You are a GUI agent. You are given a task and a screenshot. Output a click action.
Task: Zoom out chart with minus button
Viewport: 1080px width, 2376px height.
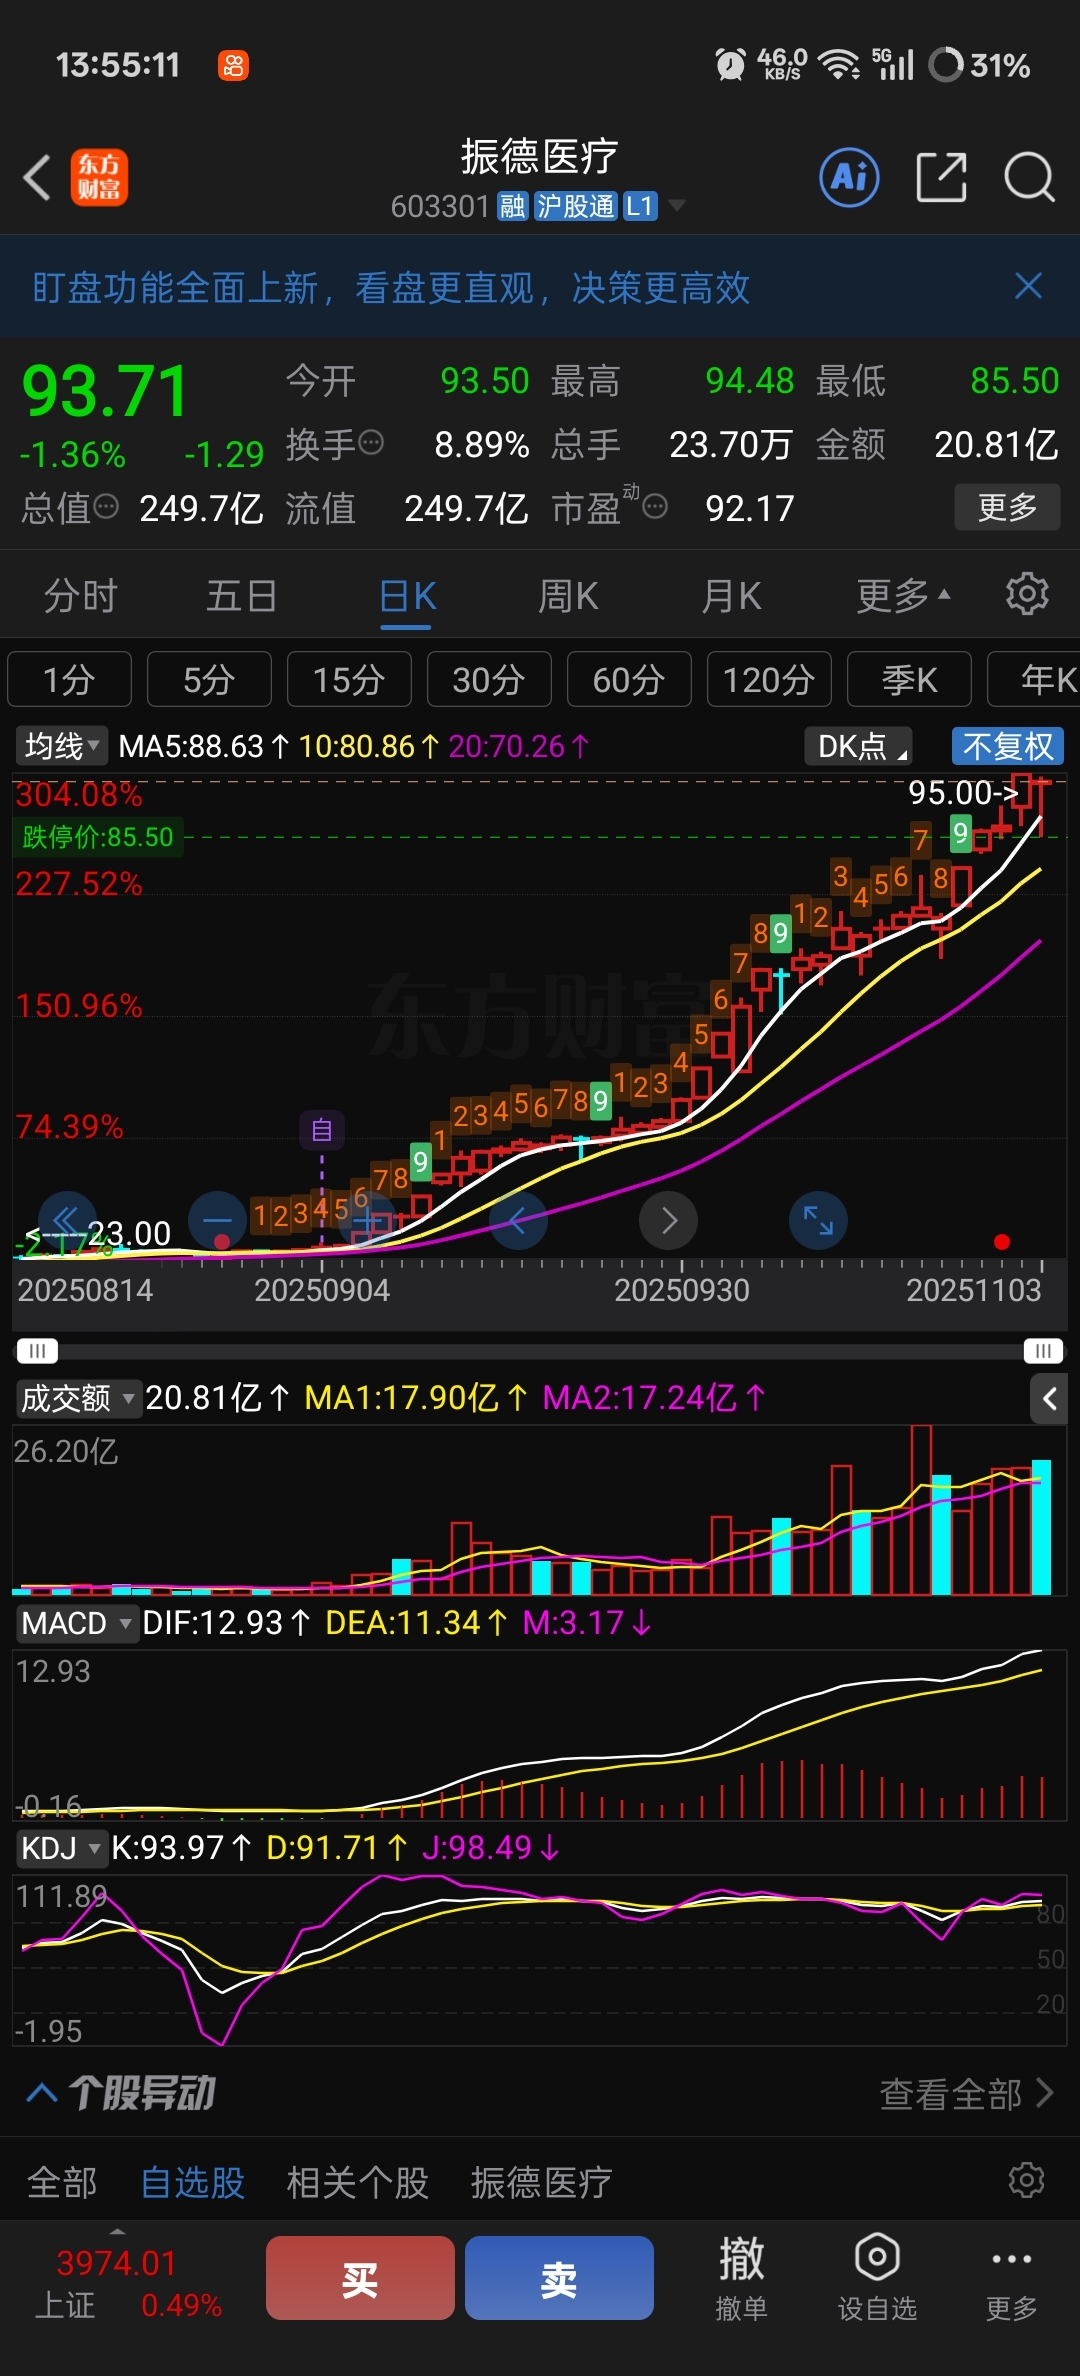(x=217, y=1220)
